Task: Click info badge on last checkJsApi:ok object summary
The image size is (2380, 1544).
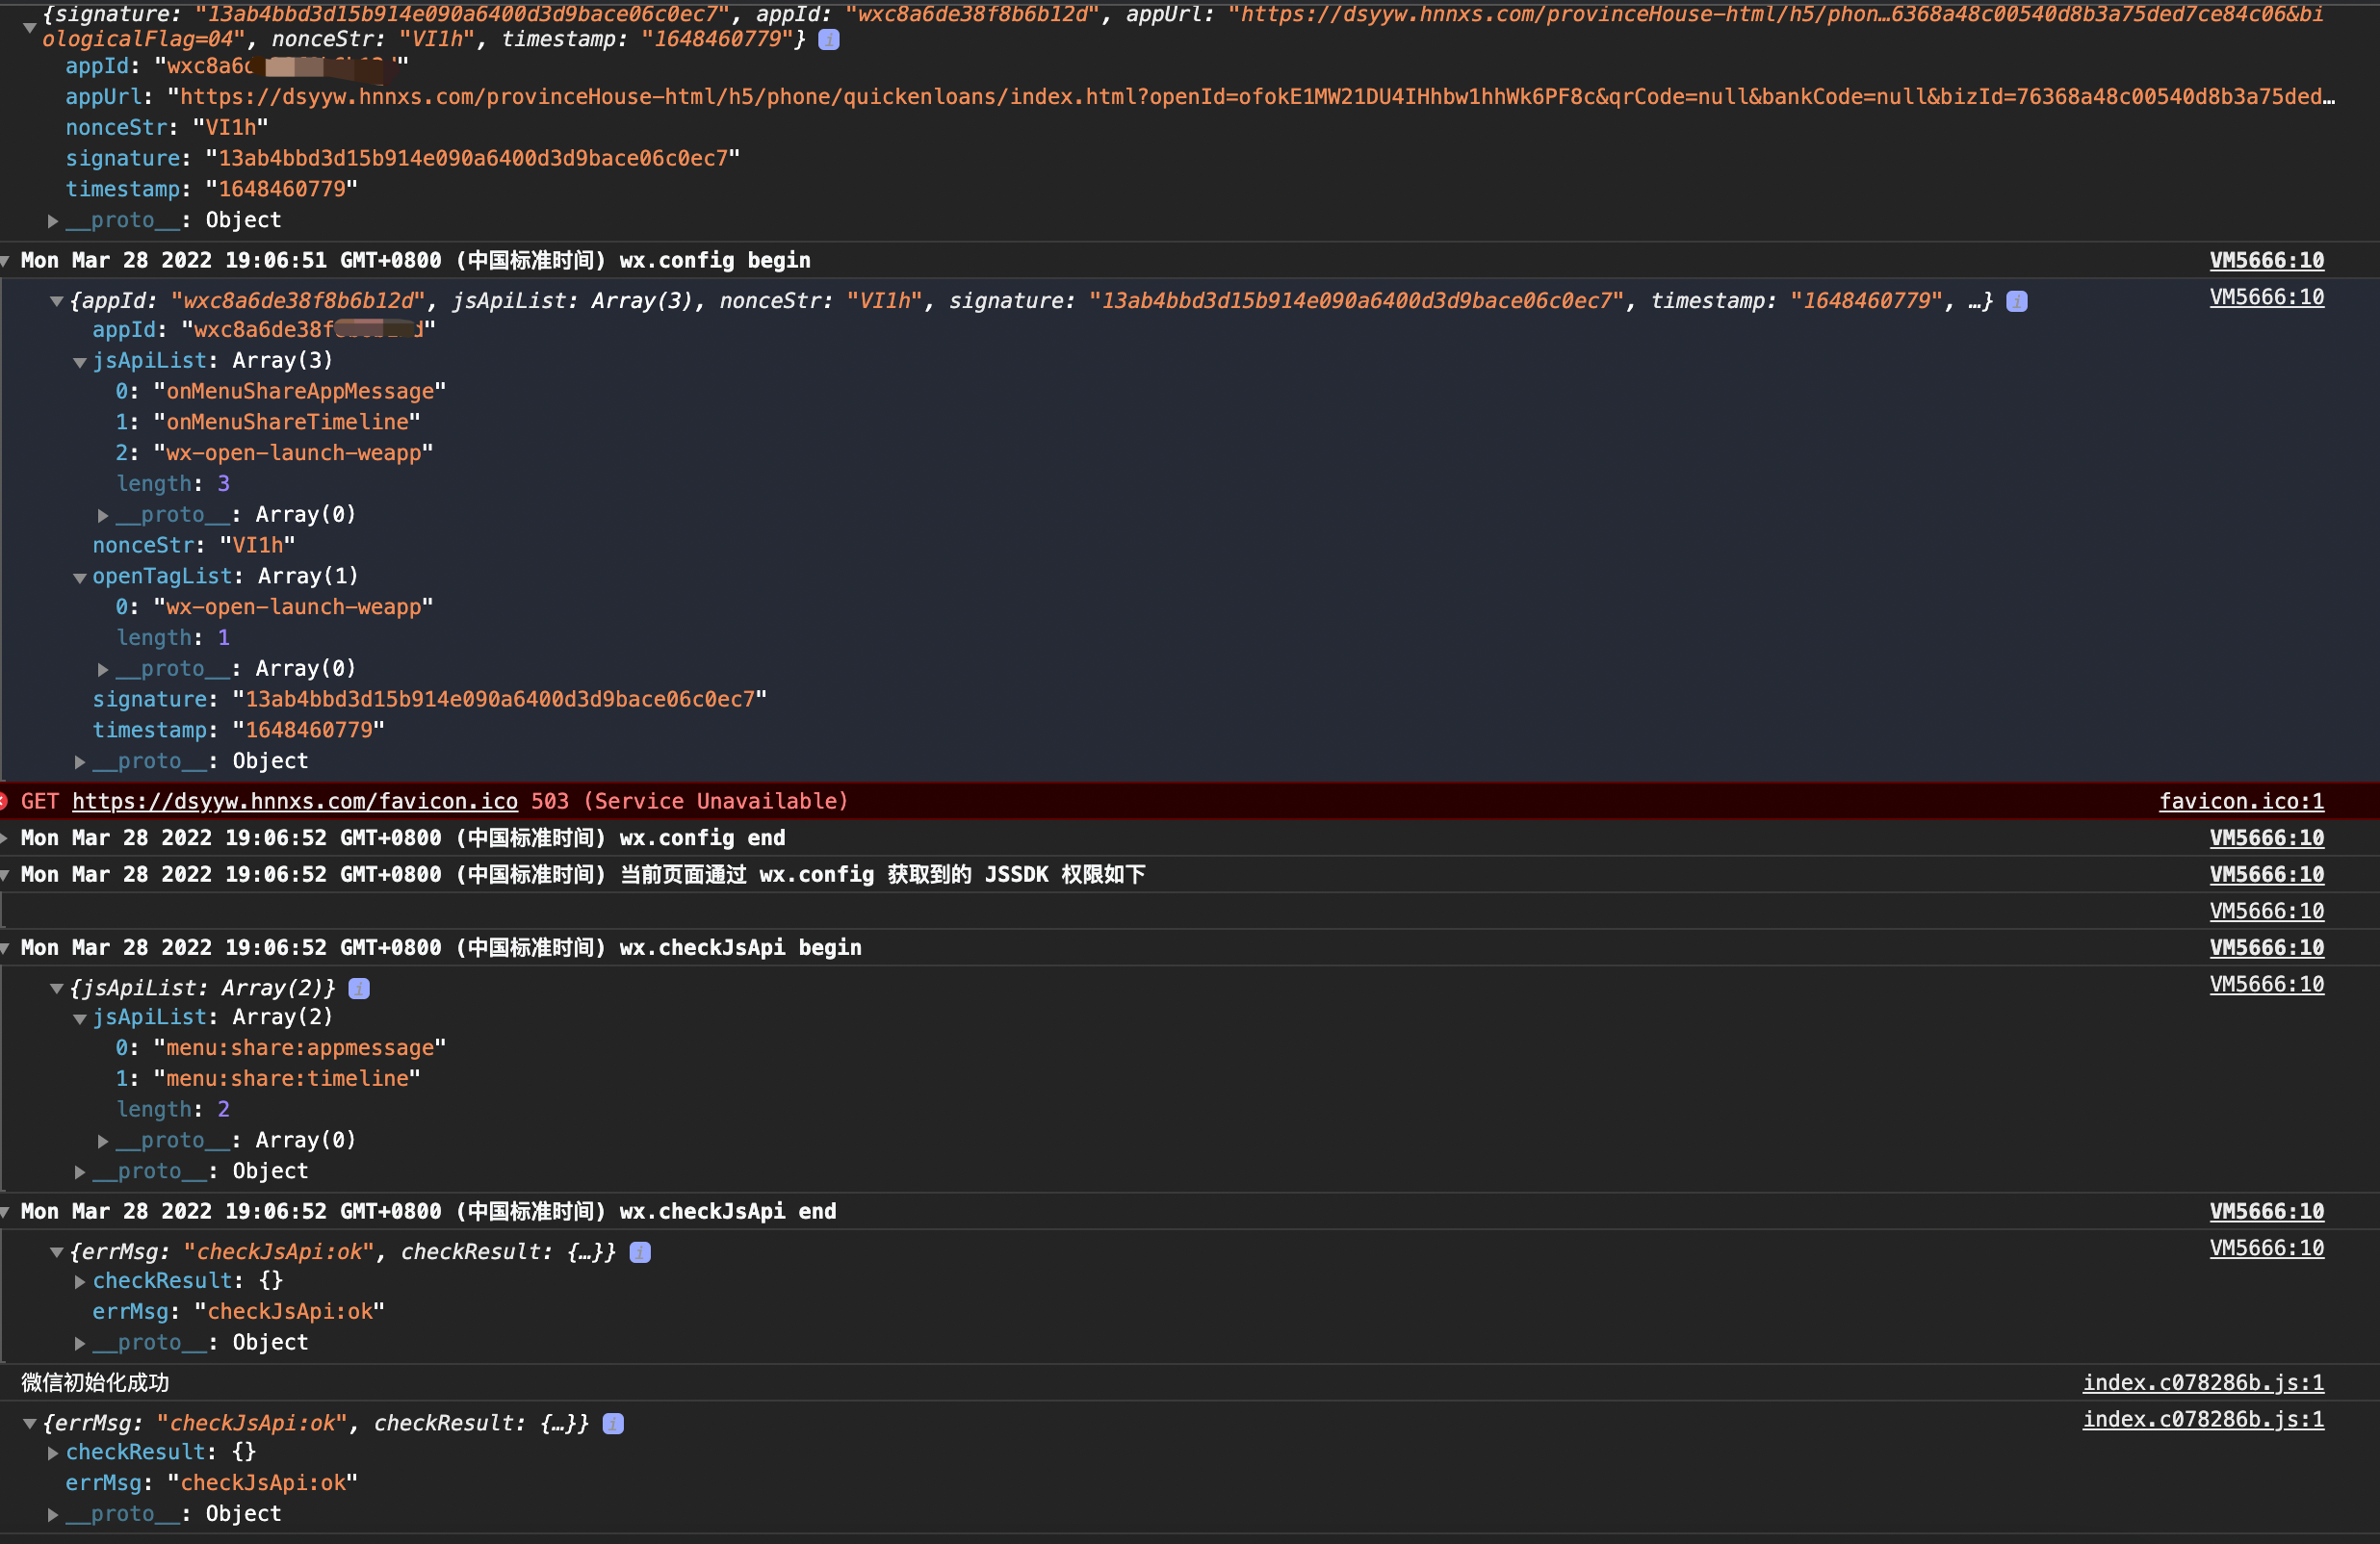Action: coord(613,1423)
